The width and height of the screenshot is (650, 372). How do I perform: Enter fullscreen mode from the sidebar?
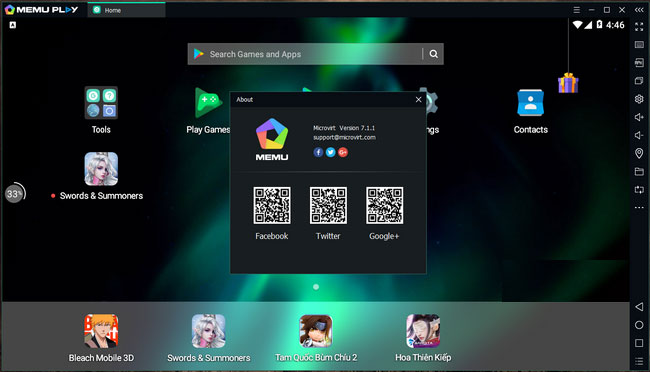point(639,27)
